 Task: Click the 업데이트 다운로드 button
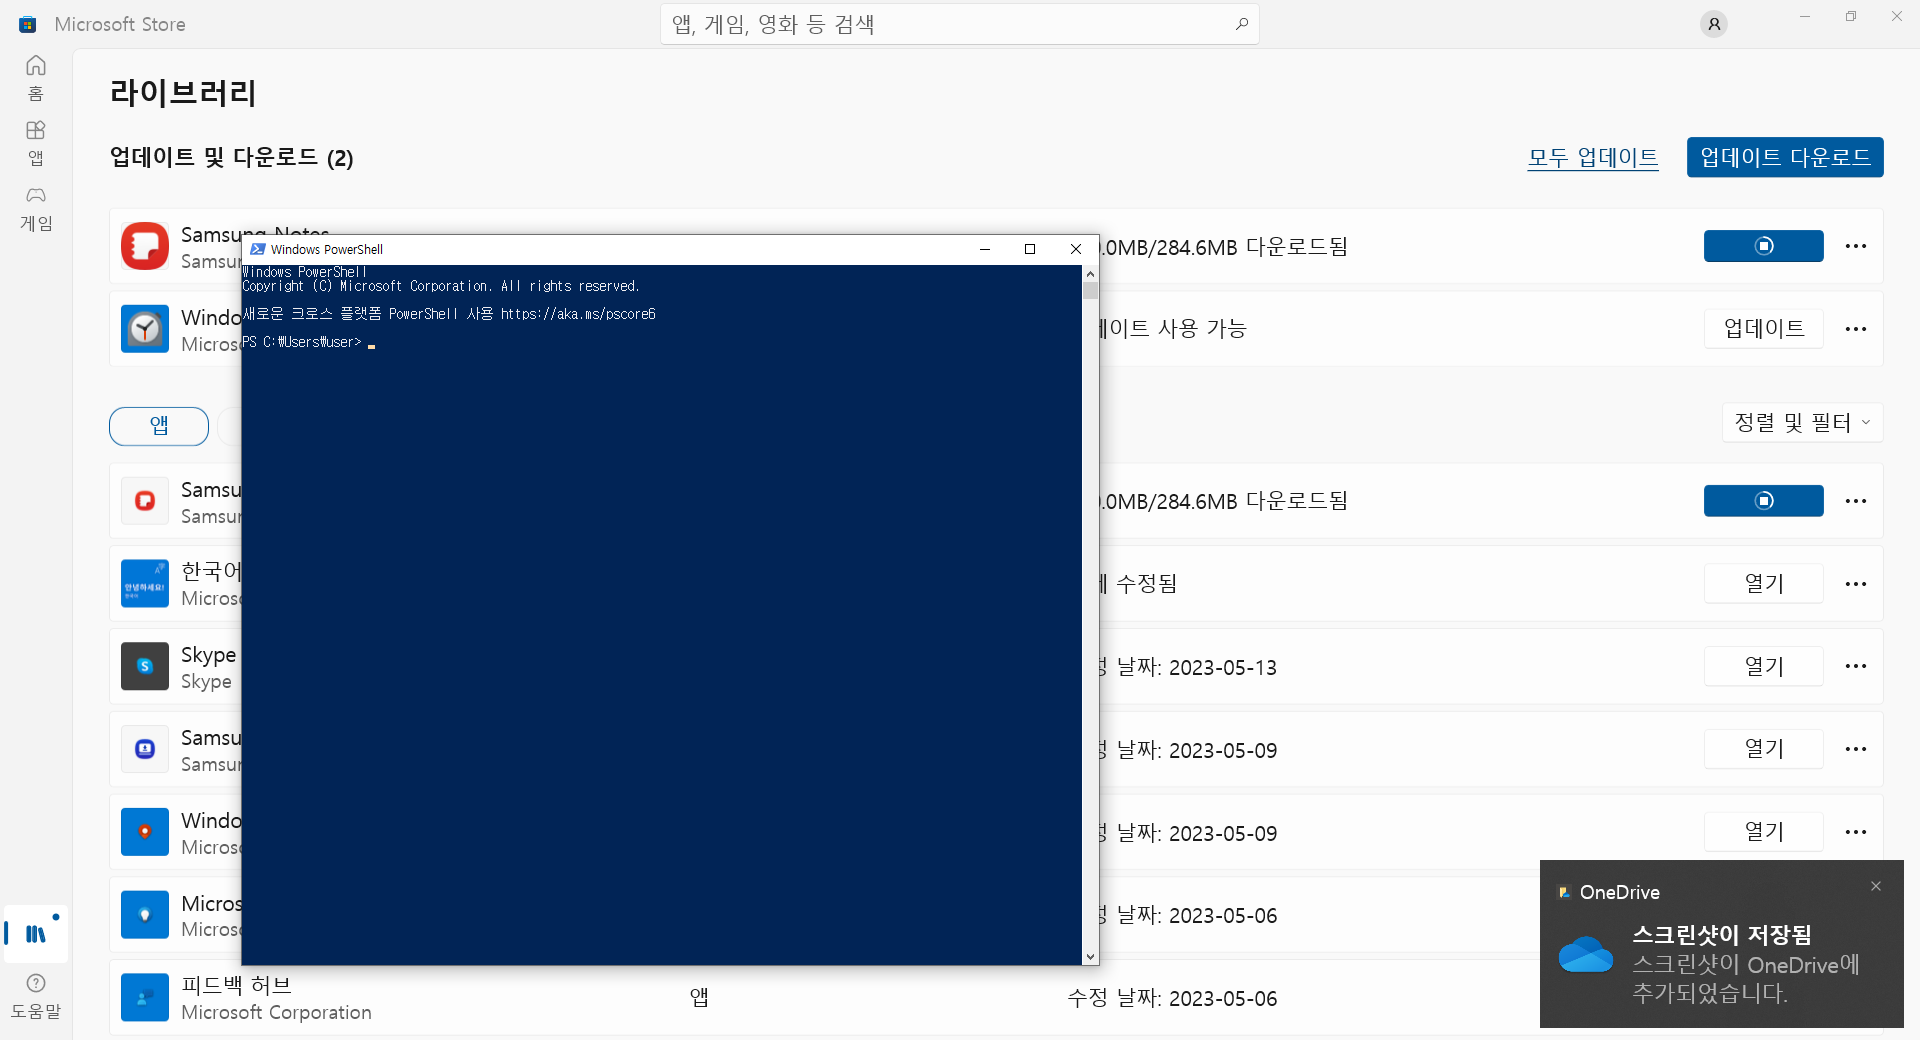coord(1785,157)
